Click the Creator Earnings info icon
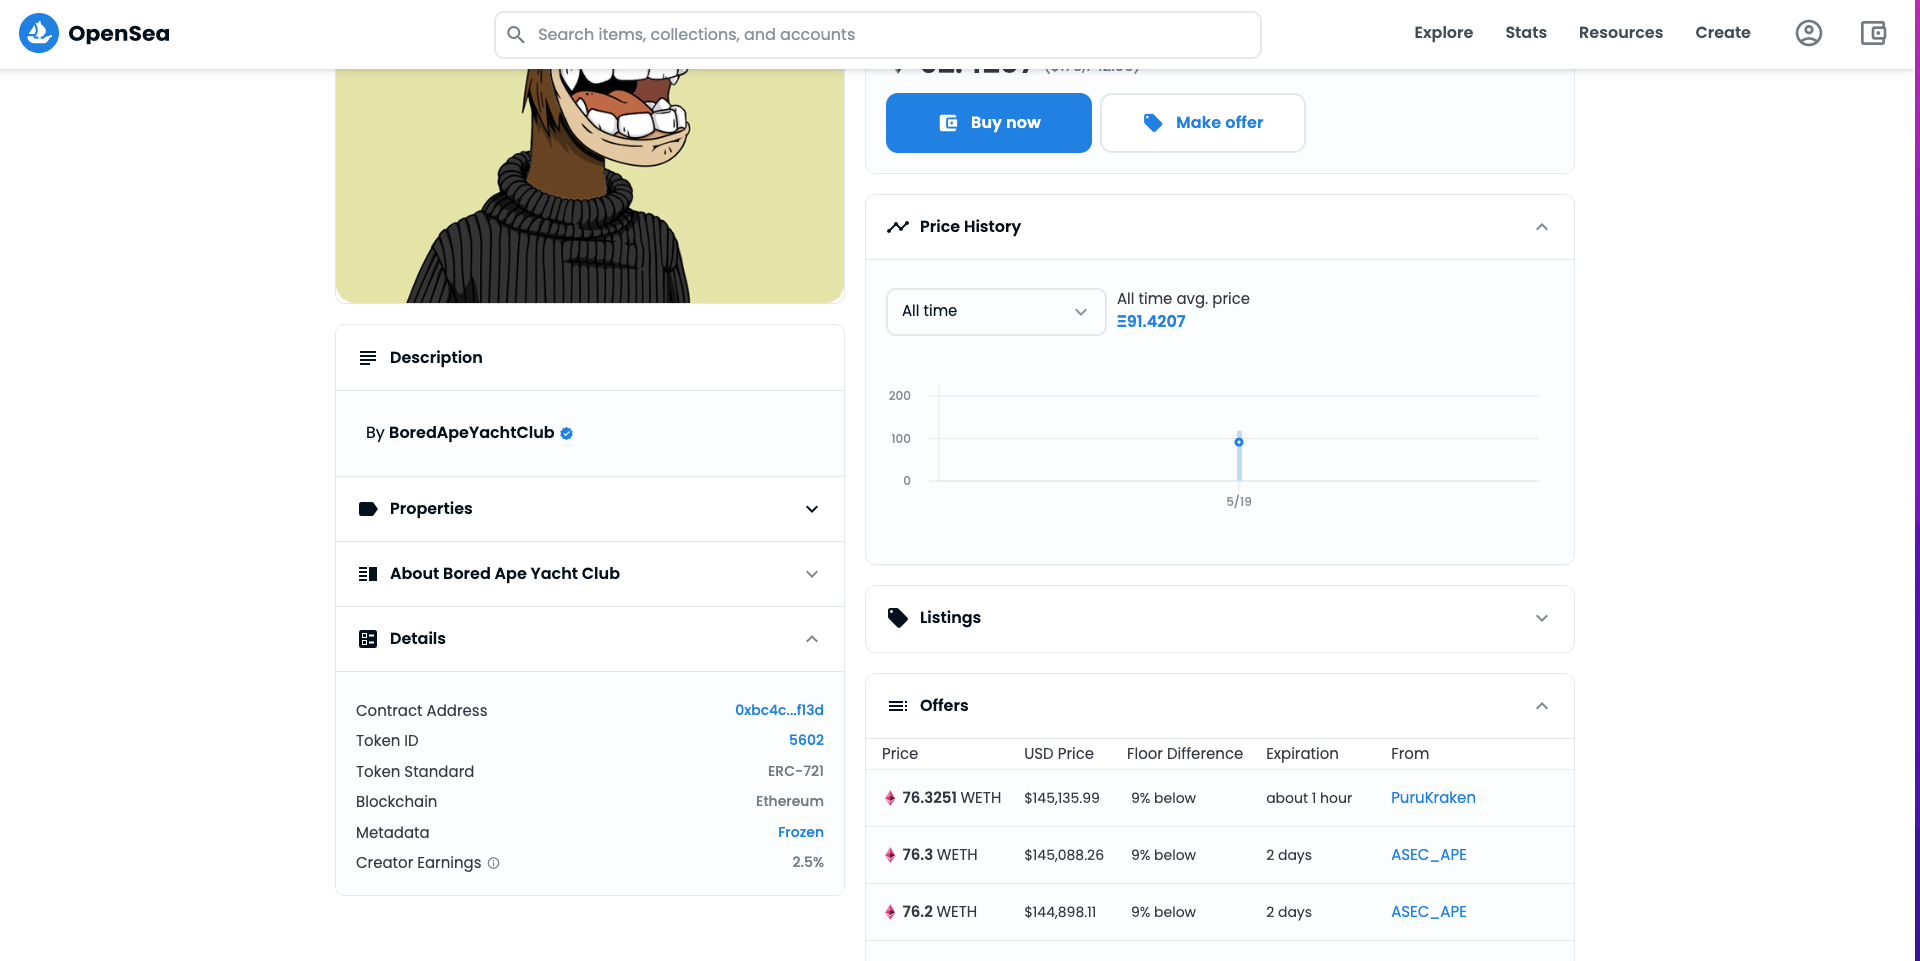1920x961 pixels. 494,863
